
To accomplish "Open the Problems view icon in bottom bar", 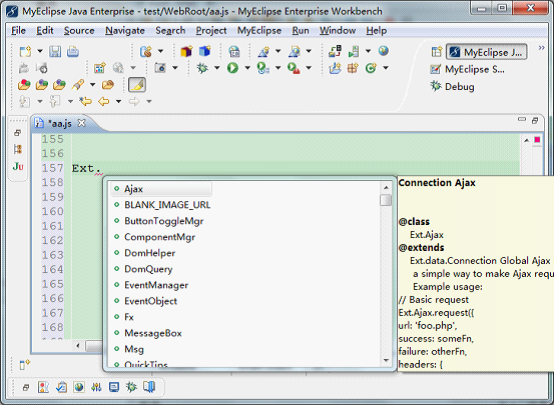I will click(x=43, y=387).
